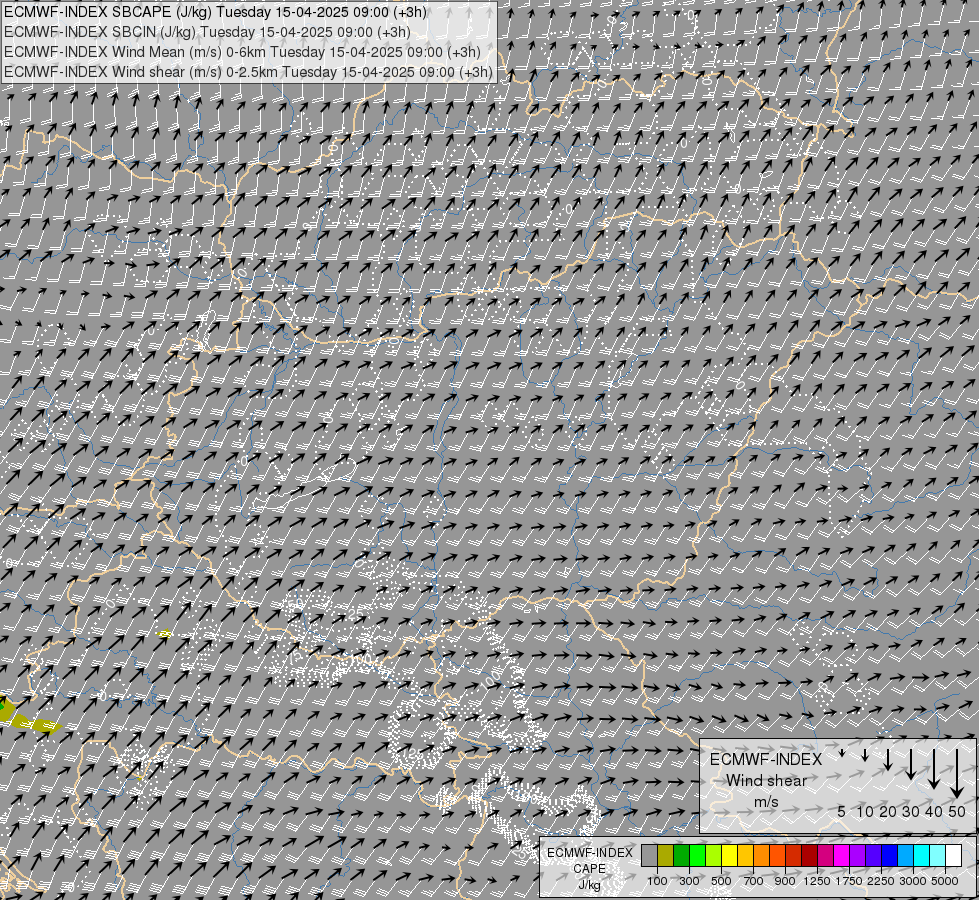The image size is (979, 900).
Task: Select the dark red CAPE legend swatch
Action: (810, 855)
